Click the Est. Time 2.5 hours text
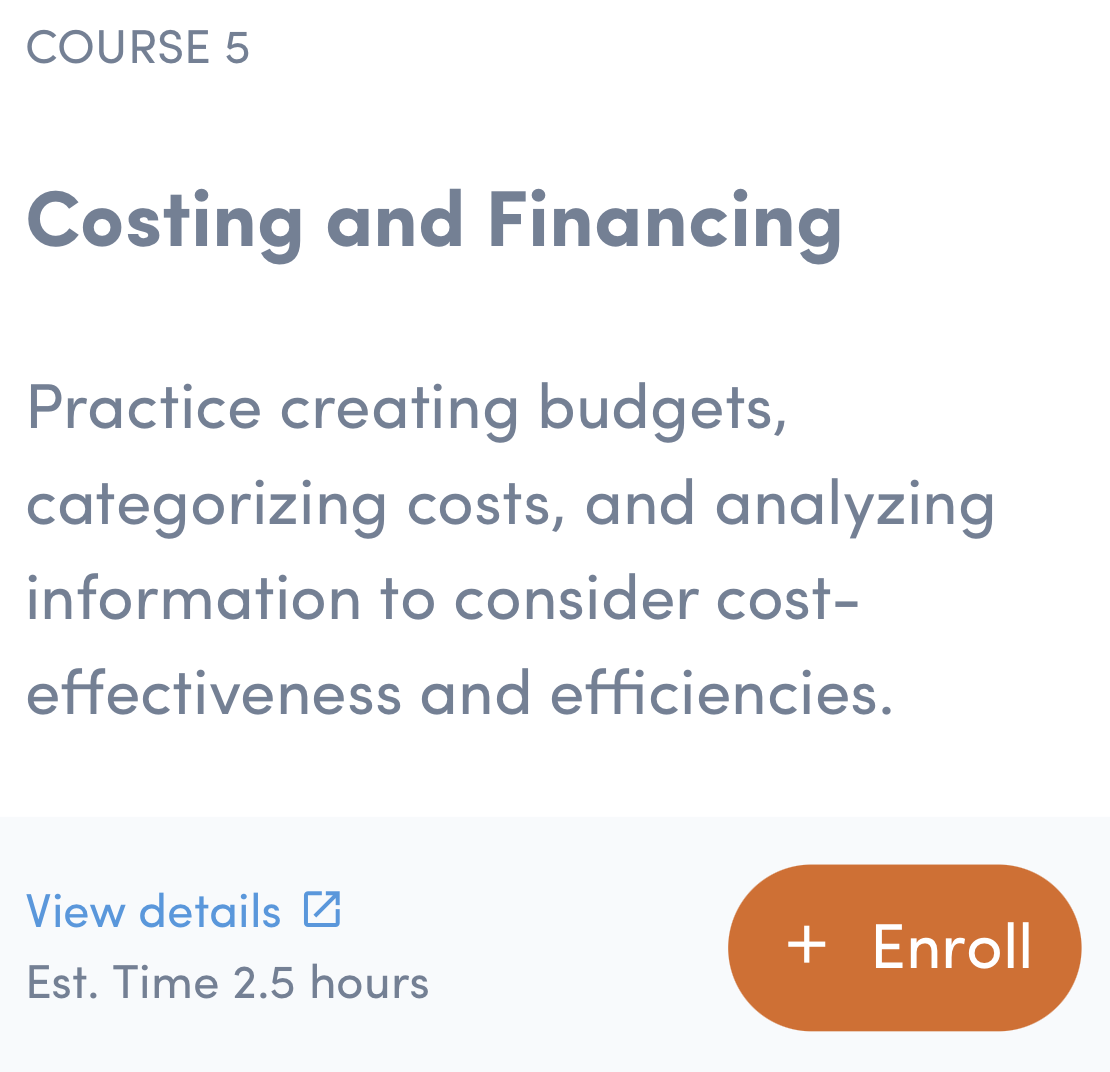Image resolution: width=1110 pixels, height=1072 pixels. point(227,982)
